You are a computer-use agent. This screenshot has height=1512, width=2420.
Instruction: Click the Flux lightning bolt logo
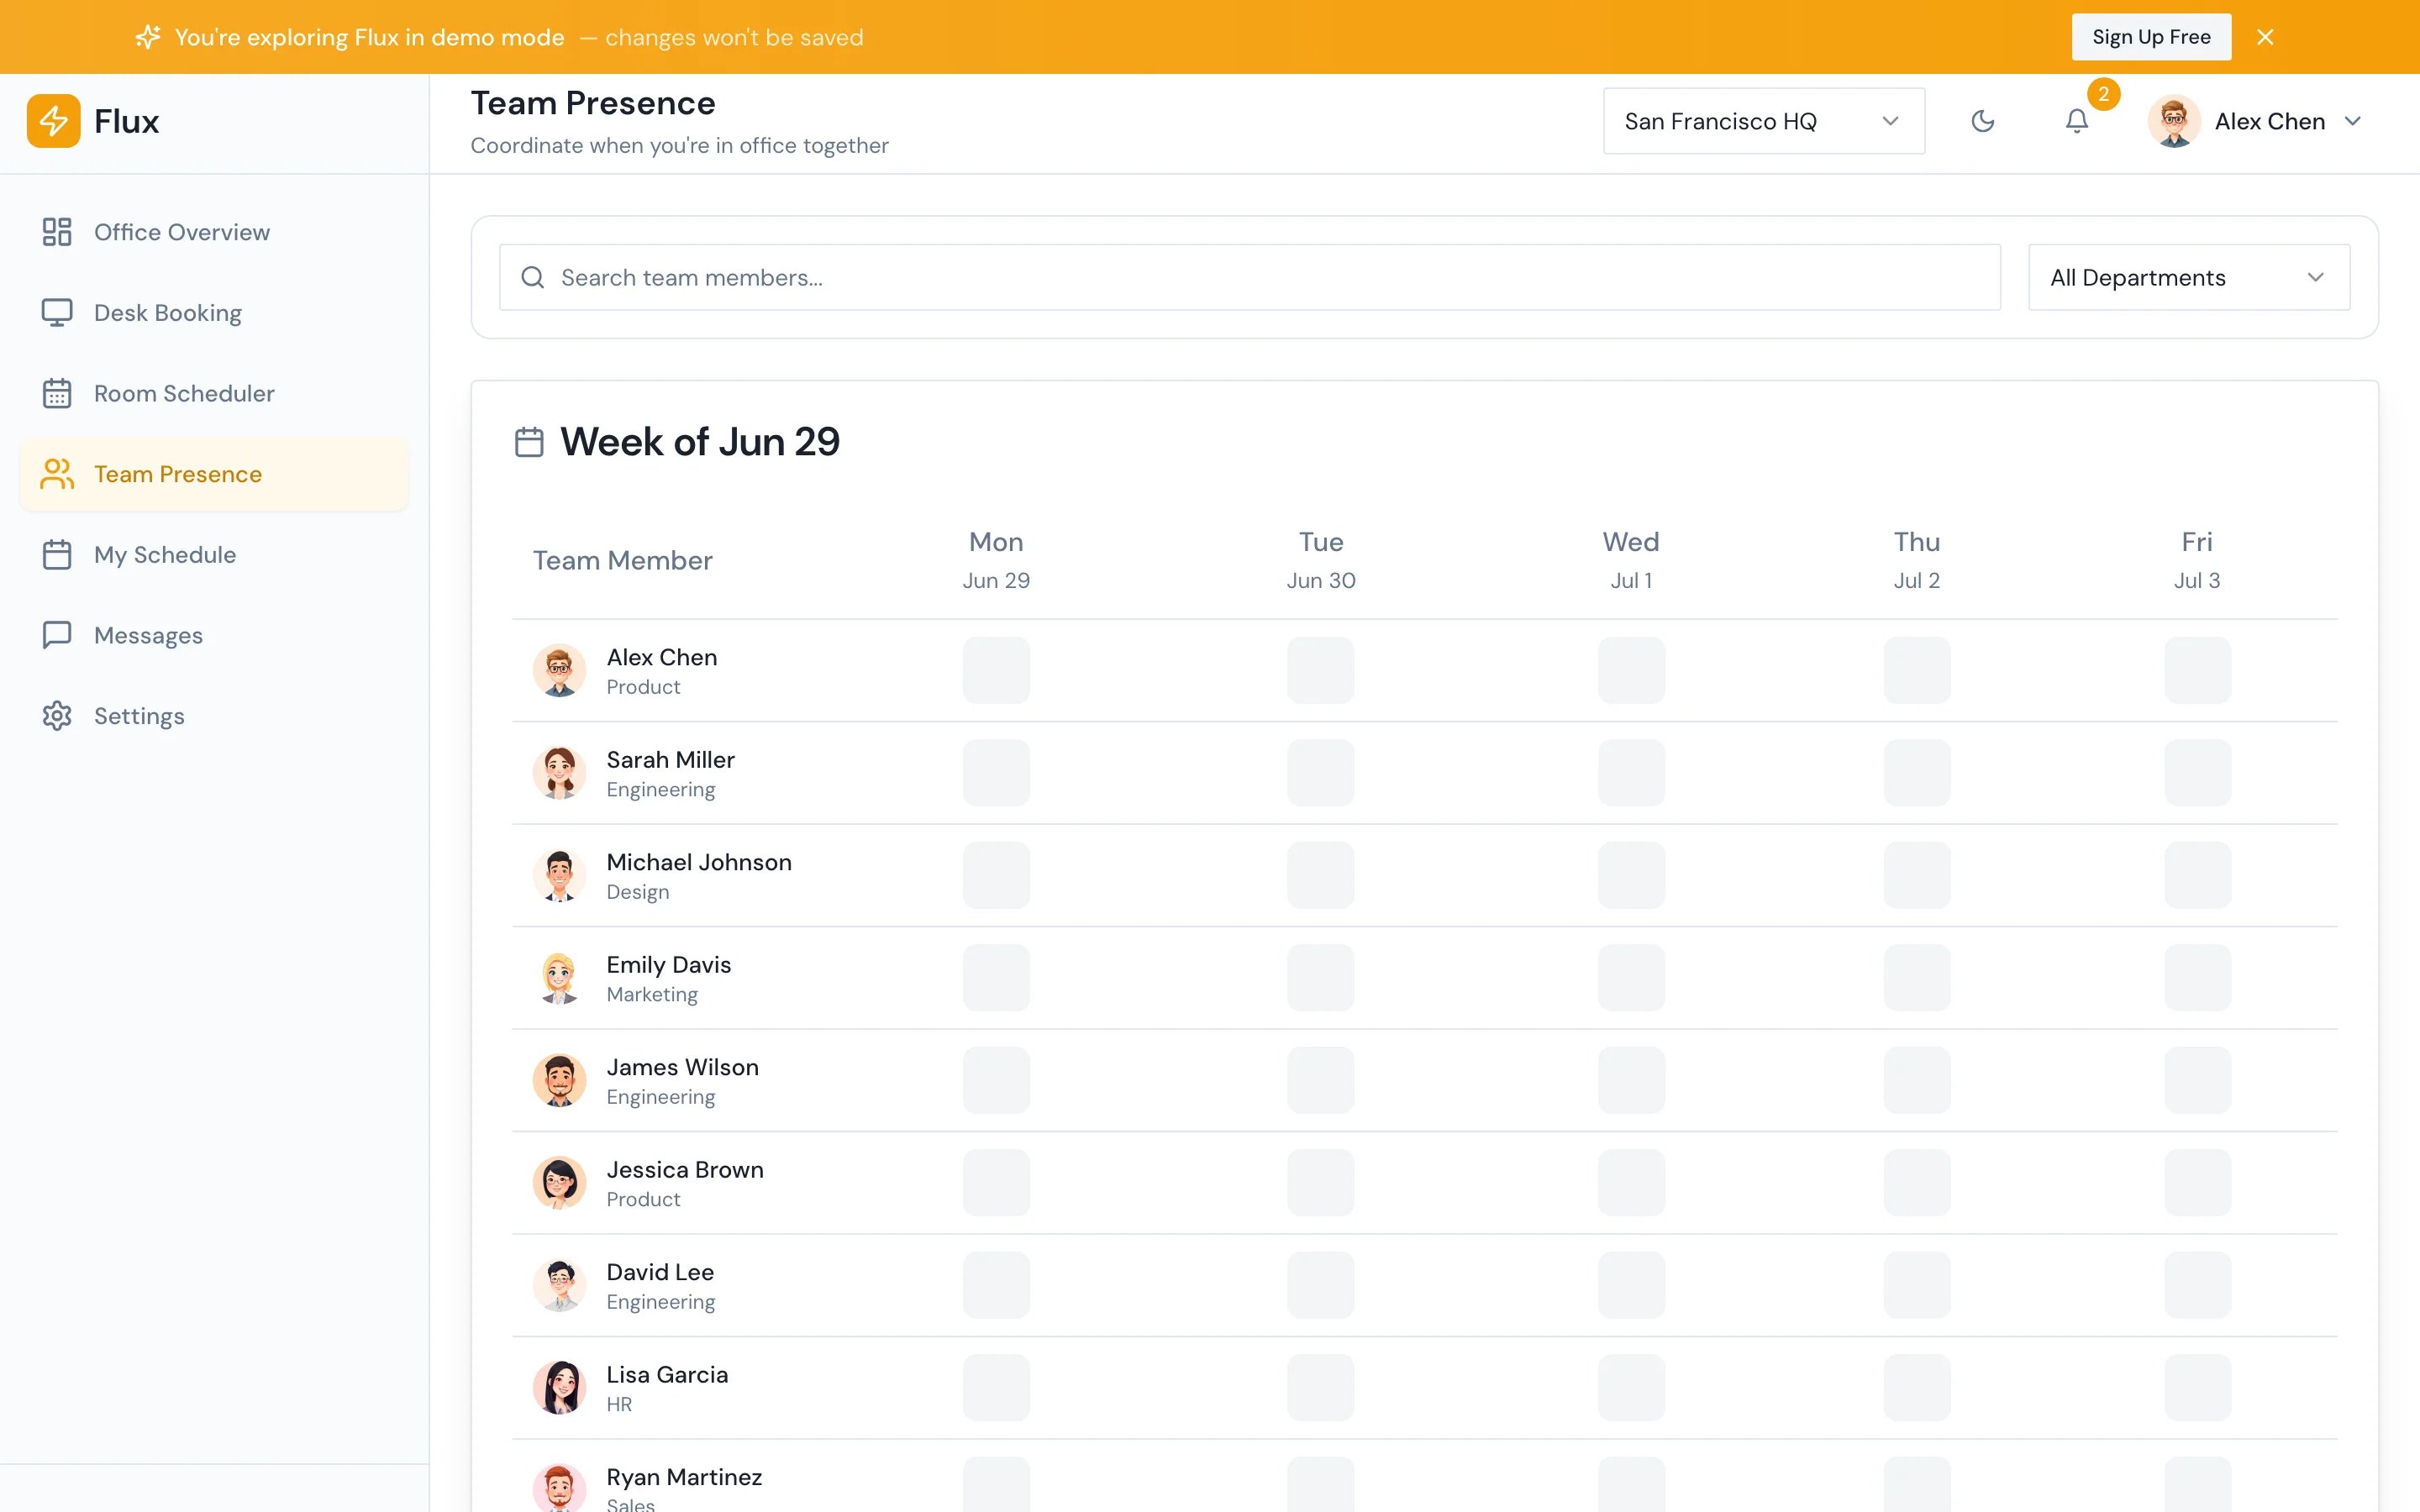click(53, 121)
